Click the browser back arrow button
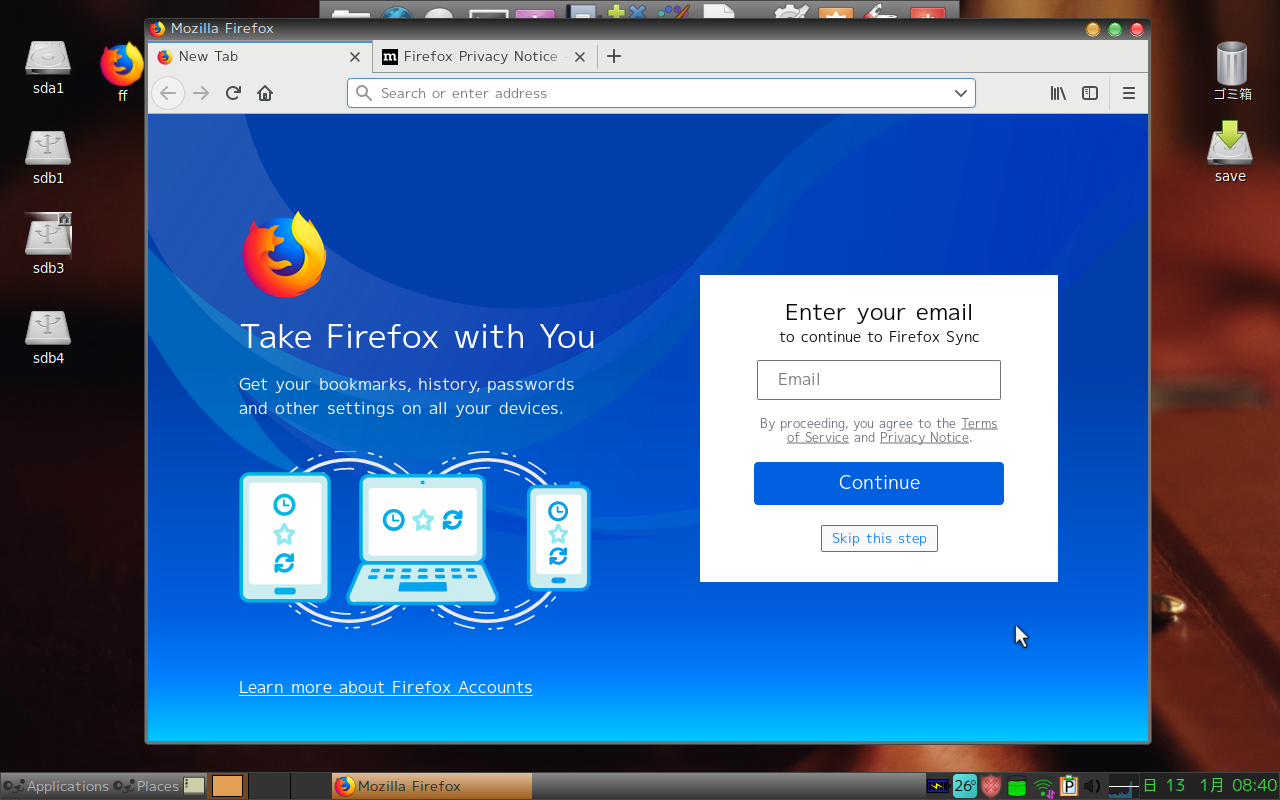 pyautogui.click(x=168, y=93)
